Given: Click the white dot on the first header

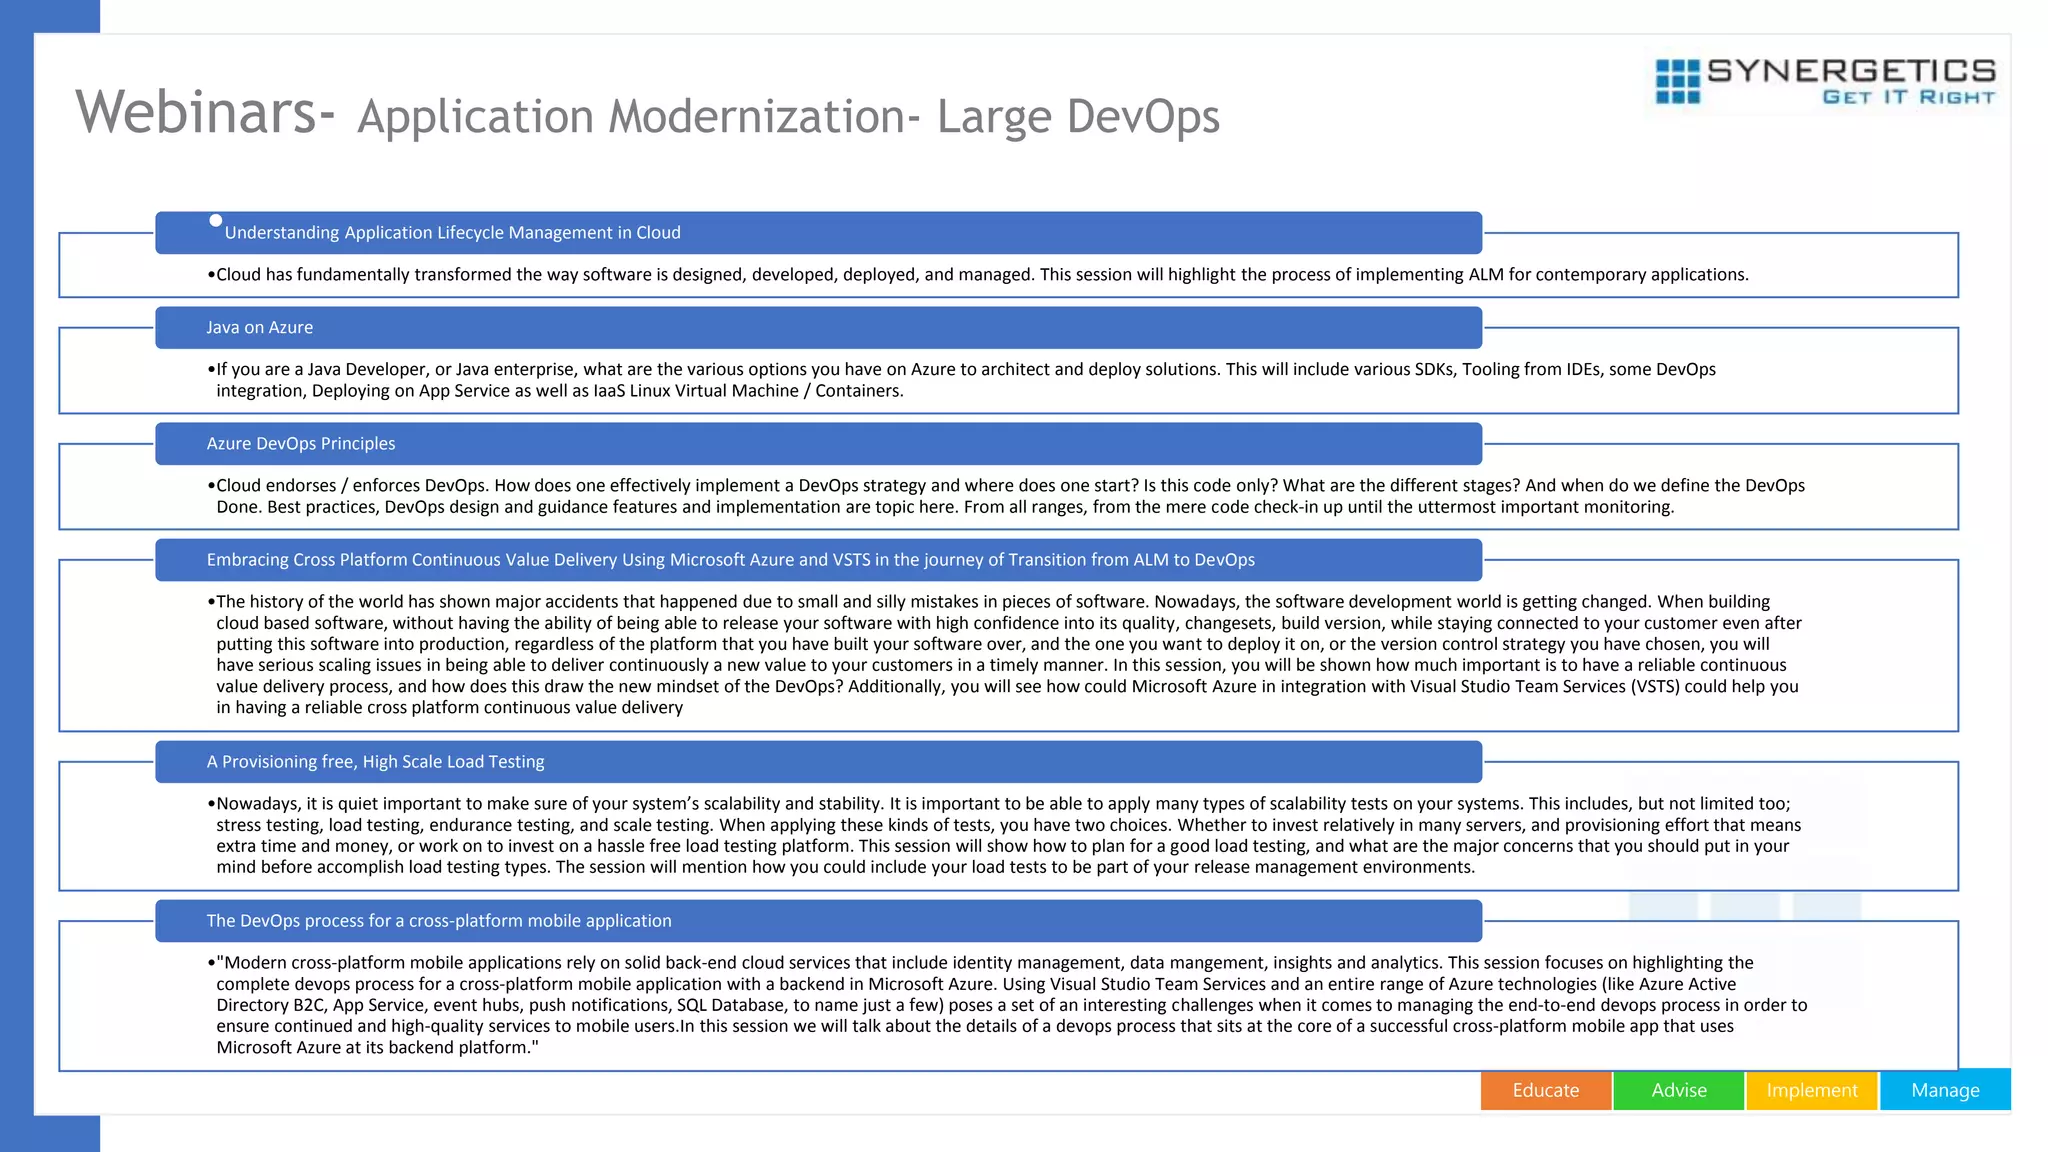Looking at the screenshot, I should click(x=215, y=220).
